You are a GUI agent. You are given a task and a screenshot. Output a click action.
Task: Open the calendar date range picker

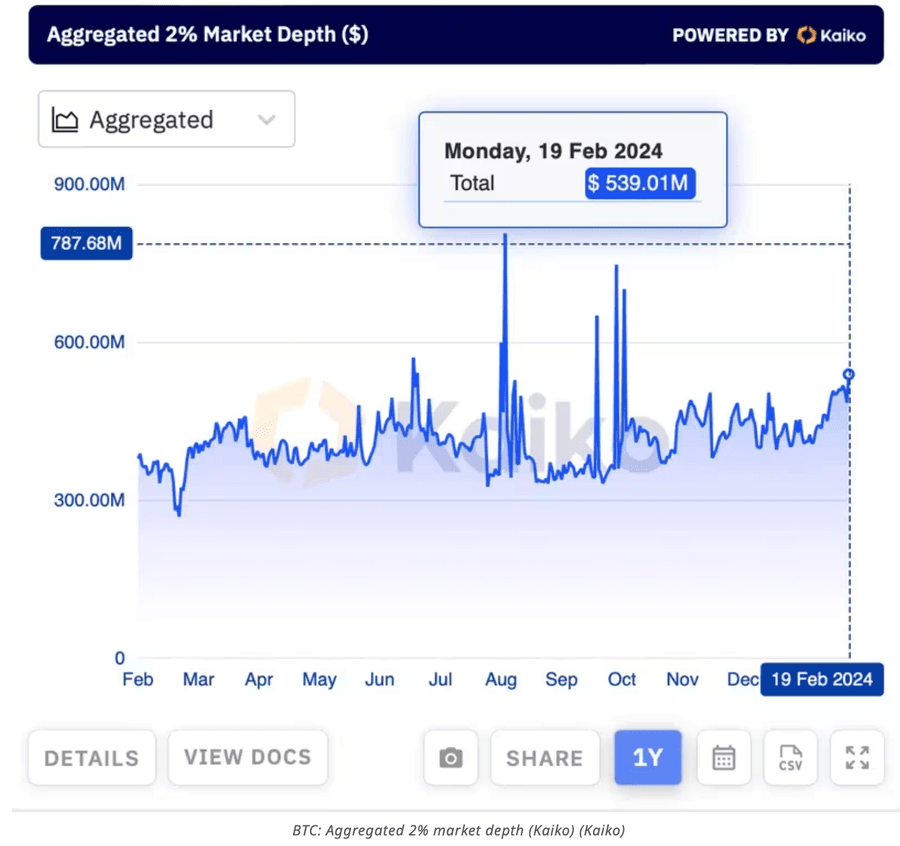[x=724, y=758]
